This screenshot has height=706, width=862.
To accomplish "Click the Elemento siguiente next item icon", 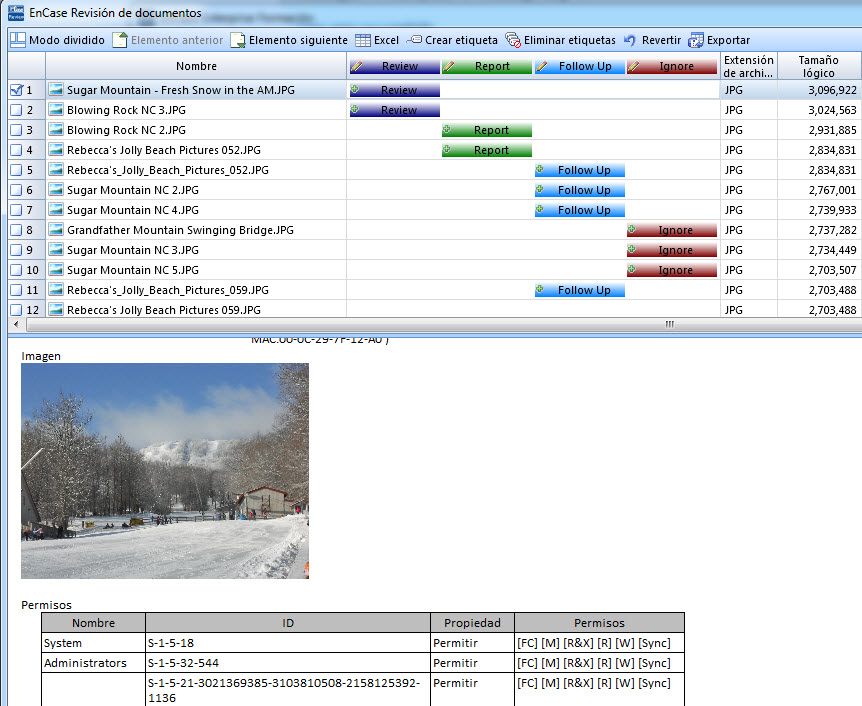I will (237, 40).
